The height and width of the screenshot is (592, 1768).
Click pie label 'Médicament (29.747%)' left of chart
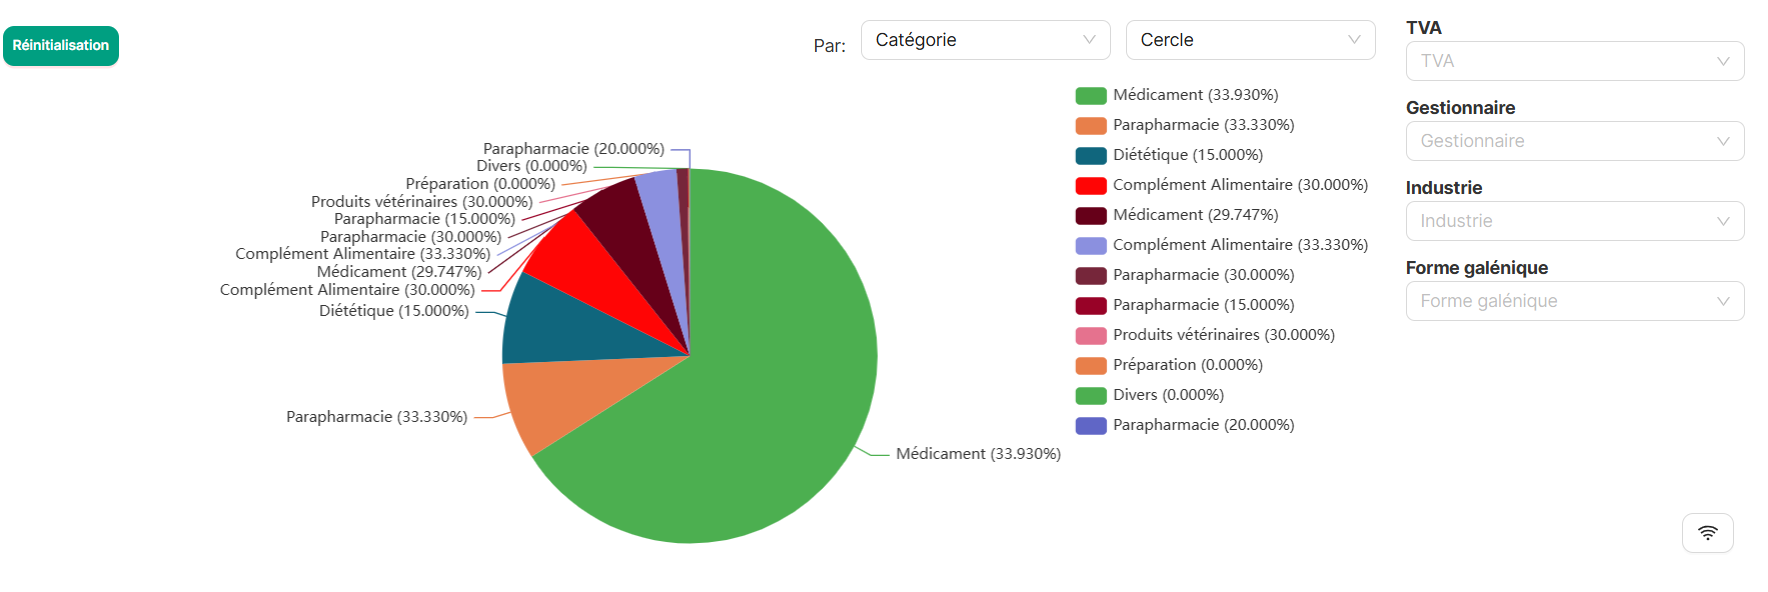pos(399,272)
